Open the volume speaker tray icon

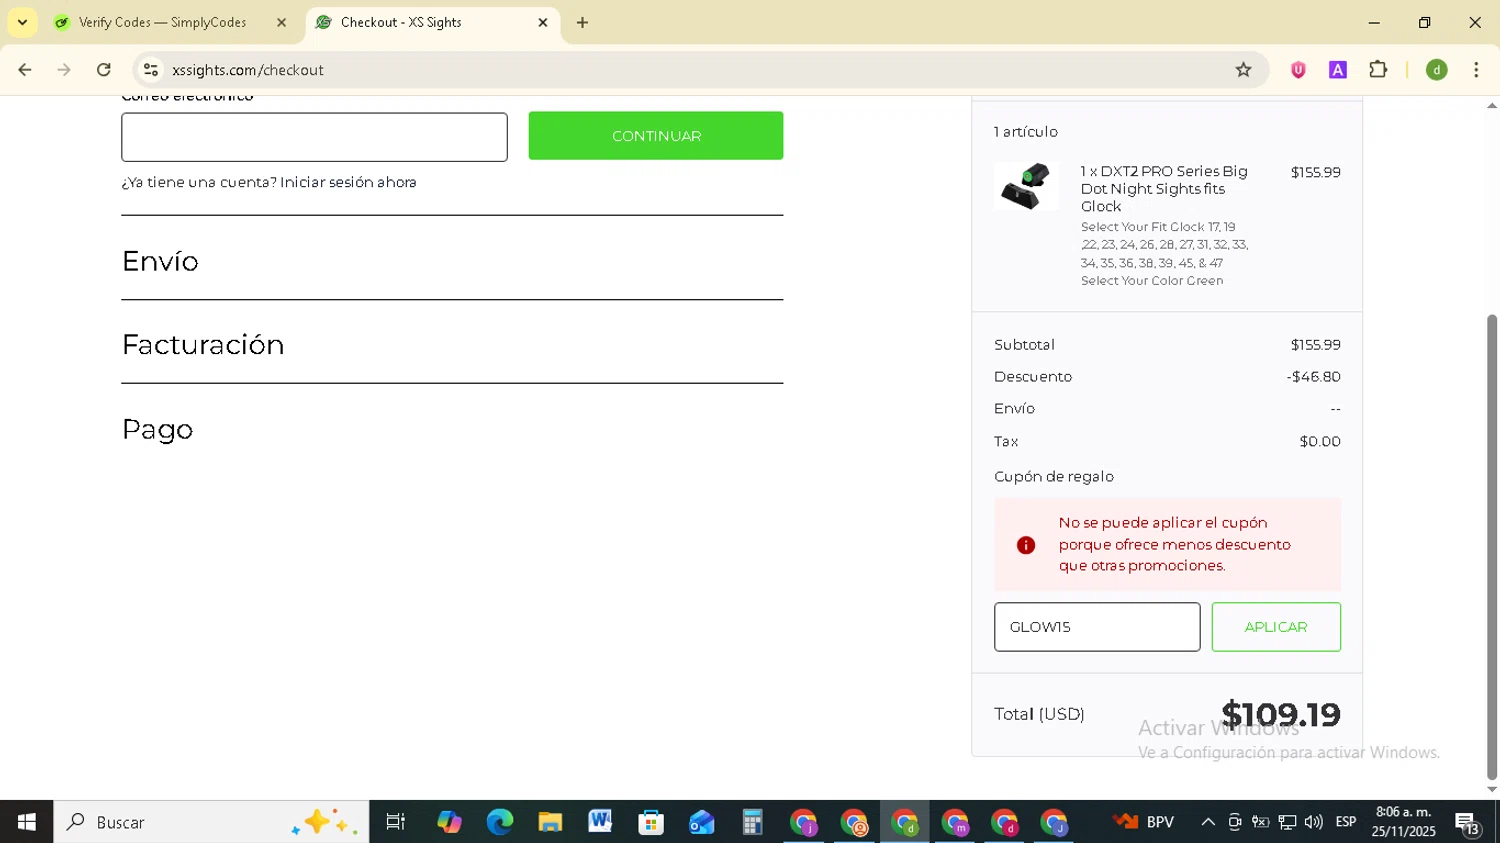click(x=1313, y=822)
